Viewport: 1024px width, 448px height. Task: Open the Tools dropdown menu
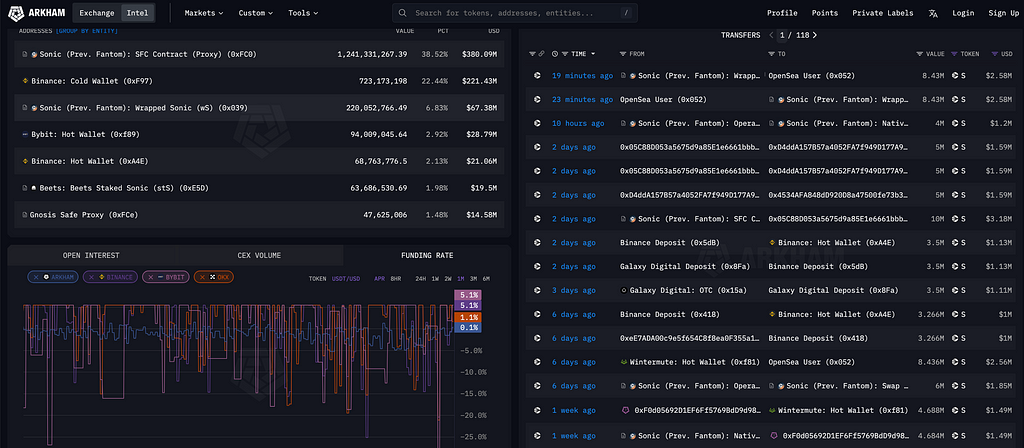coord(303,13)
